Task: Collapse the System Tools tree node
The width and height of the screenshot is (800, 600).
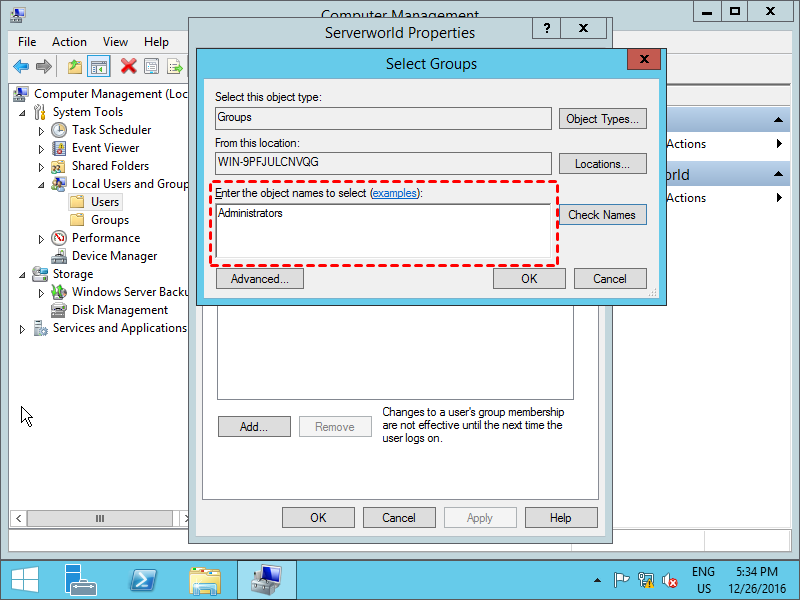Action: (22, 113)
